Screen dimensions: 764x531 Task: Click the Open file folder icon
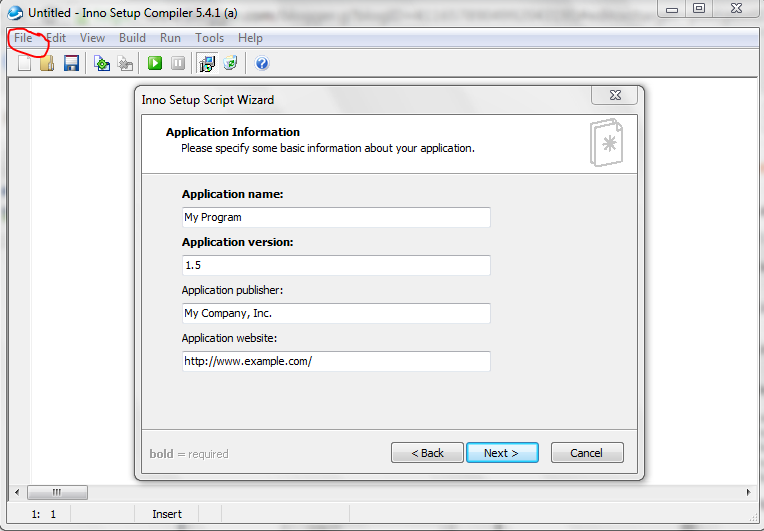[x=47, y=63]
